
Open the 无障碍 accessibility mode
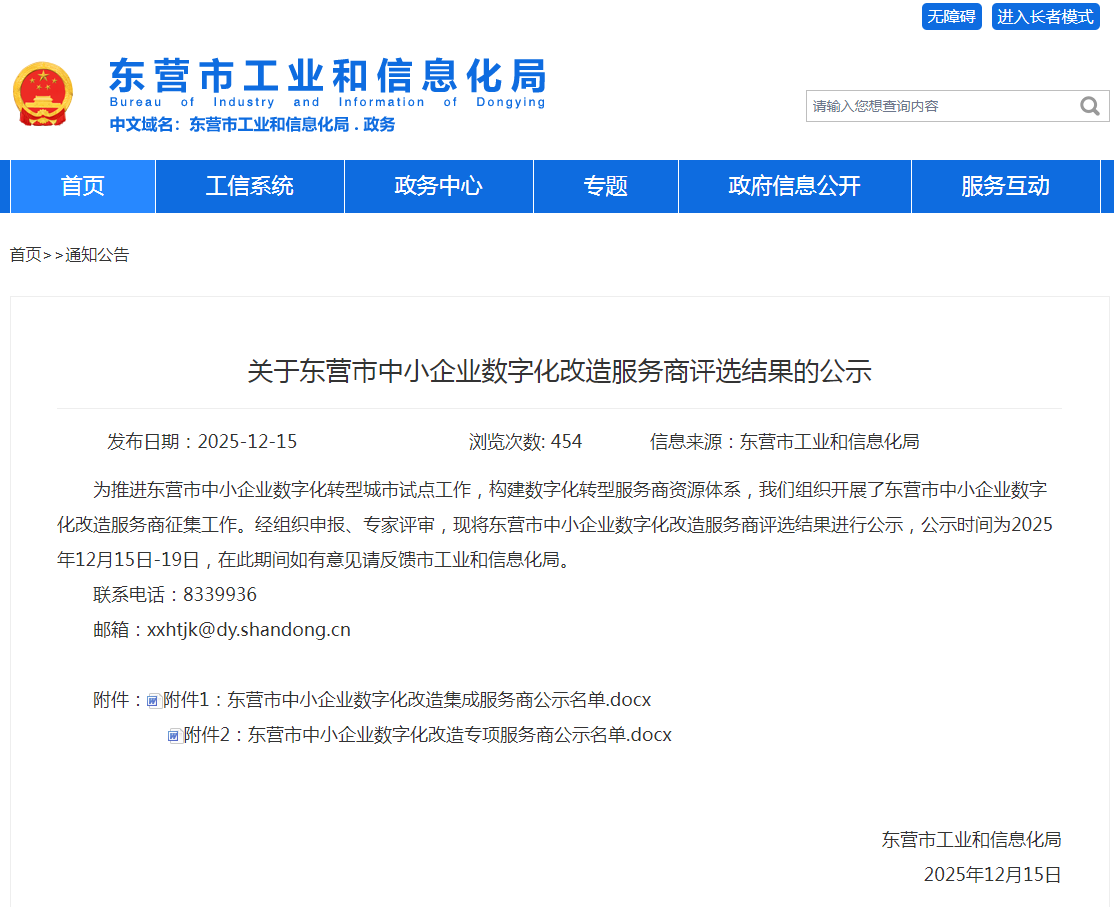coord(951,17)
